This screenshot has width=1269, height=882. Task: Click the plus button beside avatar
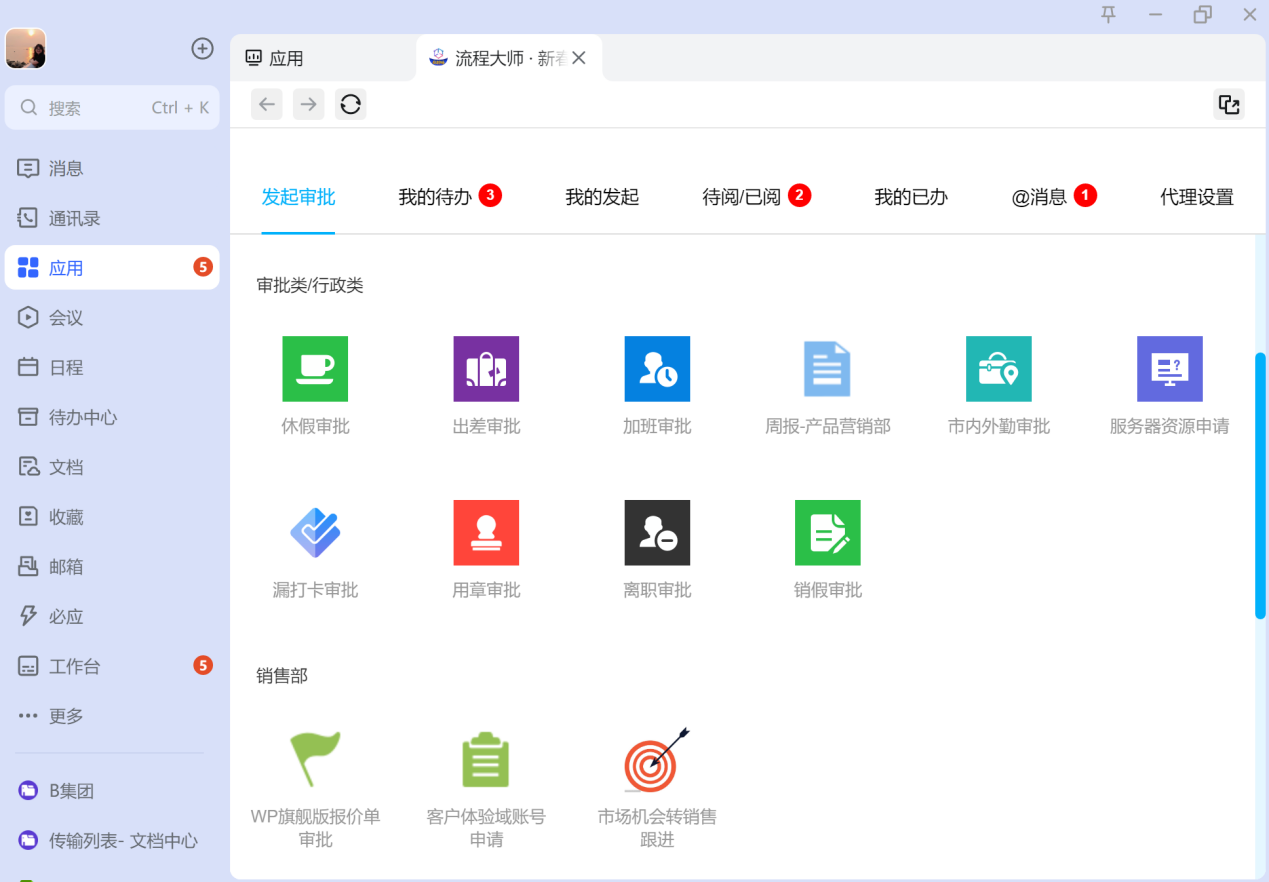point(202,49)
